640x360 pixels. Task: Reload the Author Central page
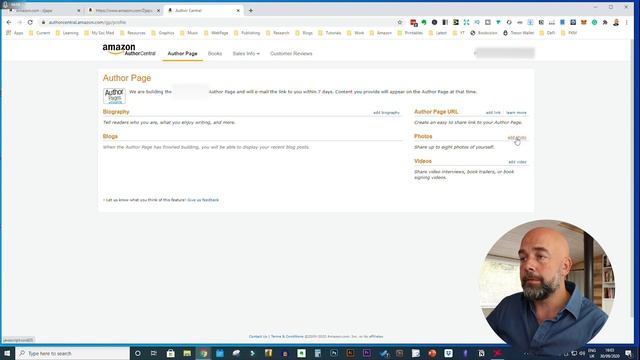tap(30, 22)
